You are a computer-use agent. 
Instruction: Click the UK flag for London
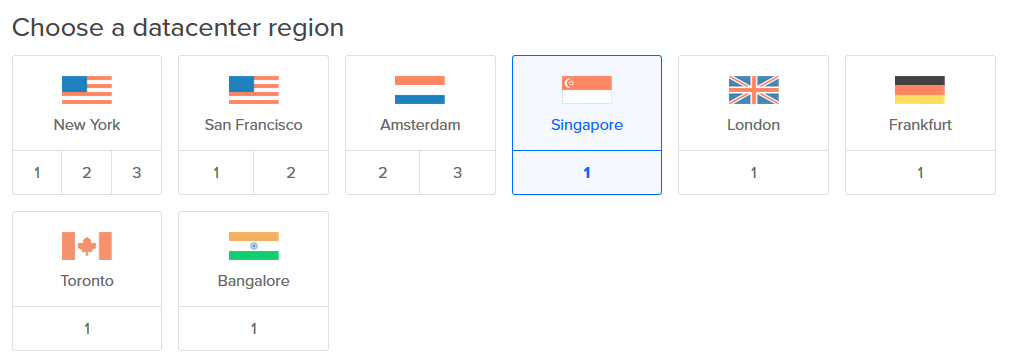(753, 90)
